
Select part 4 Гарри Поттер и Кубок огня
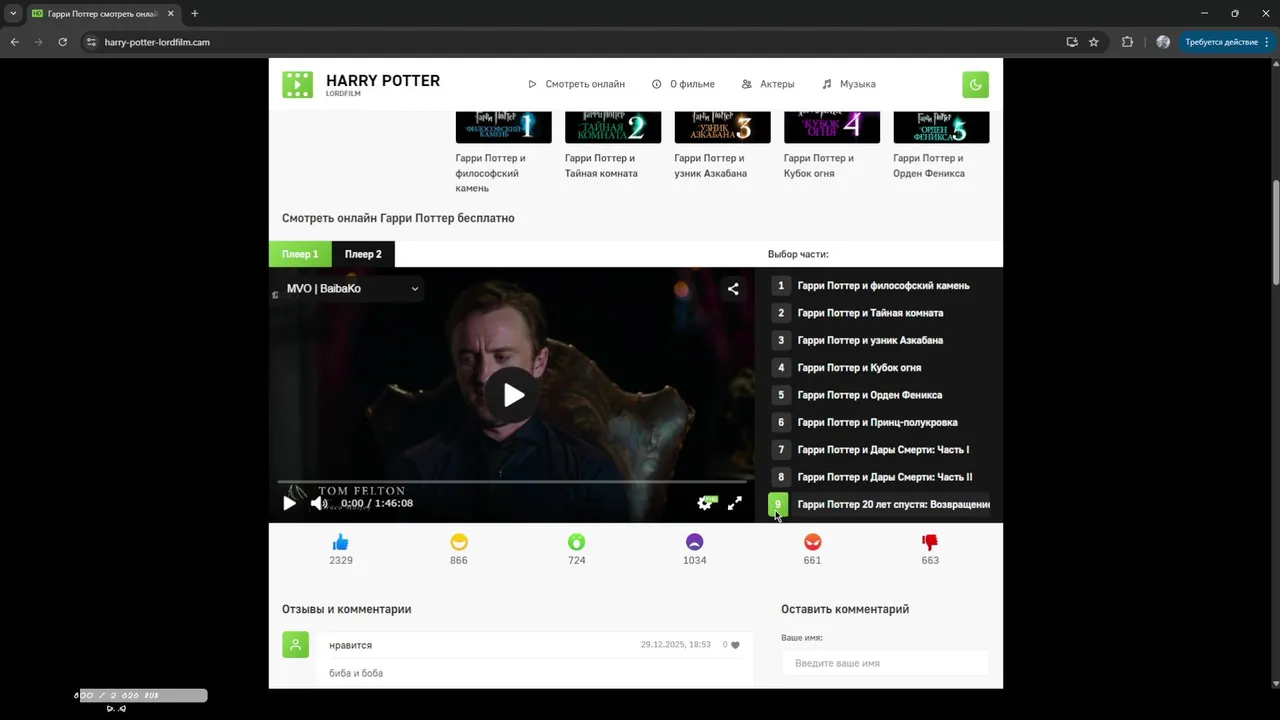(x=880, y=367)
